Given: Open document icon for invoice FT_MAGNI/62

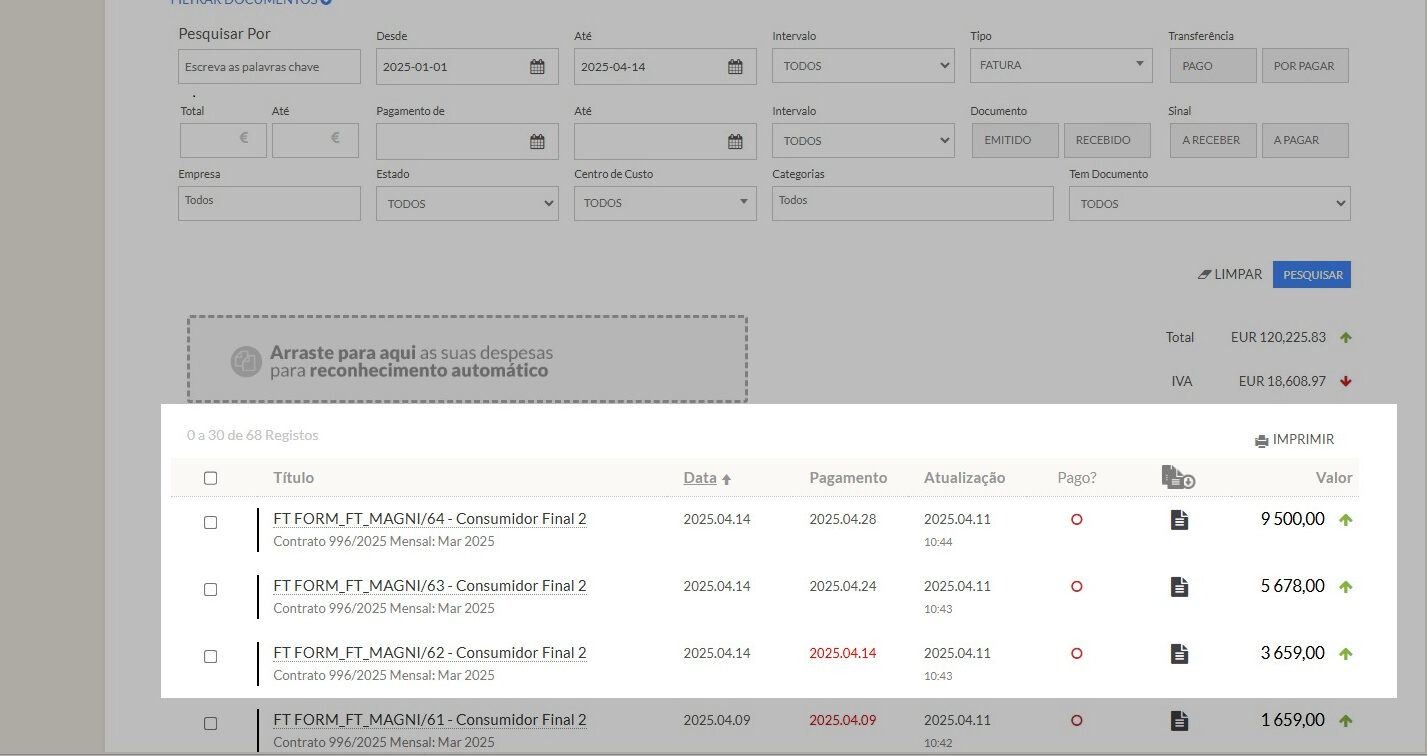Looking at the screenshot, I should 1179,654.
